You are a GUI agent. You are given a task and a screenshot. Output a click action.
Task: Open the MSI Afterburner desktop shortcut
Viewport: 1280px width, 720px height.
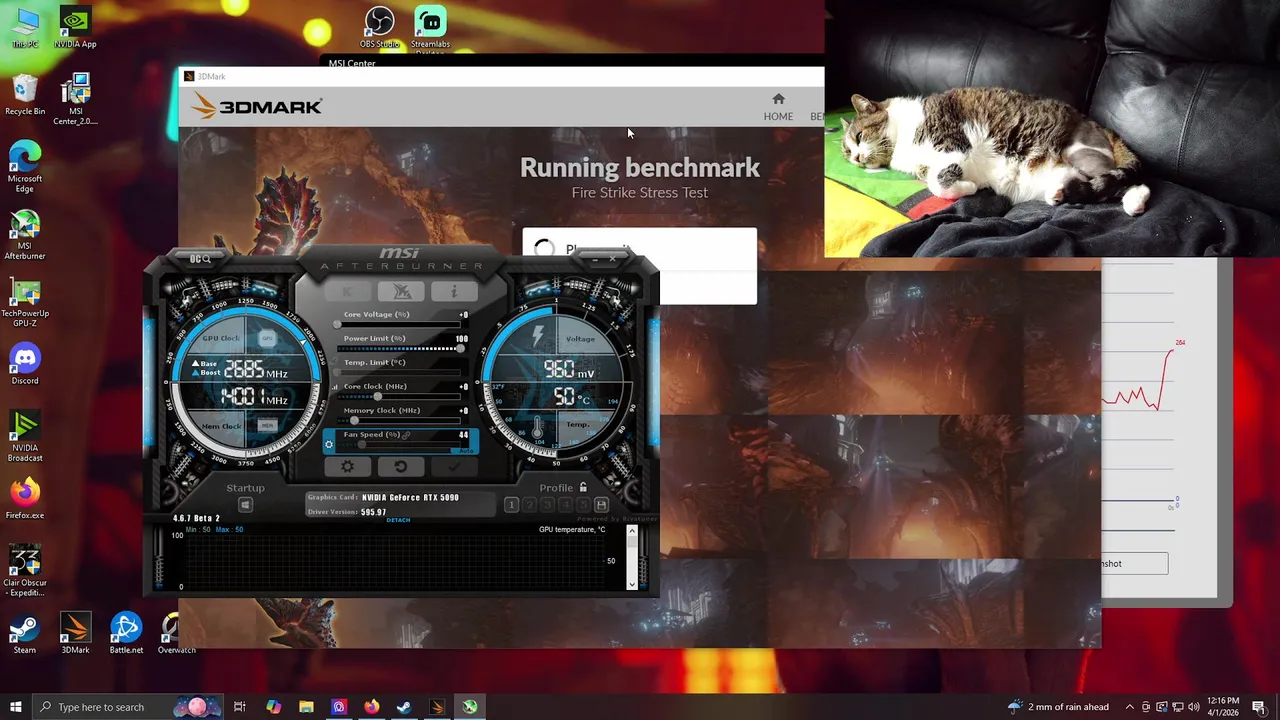click(25, 235)
